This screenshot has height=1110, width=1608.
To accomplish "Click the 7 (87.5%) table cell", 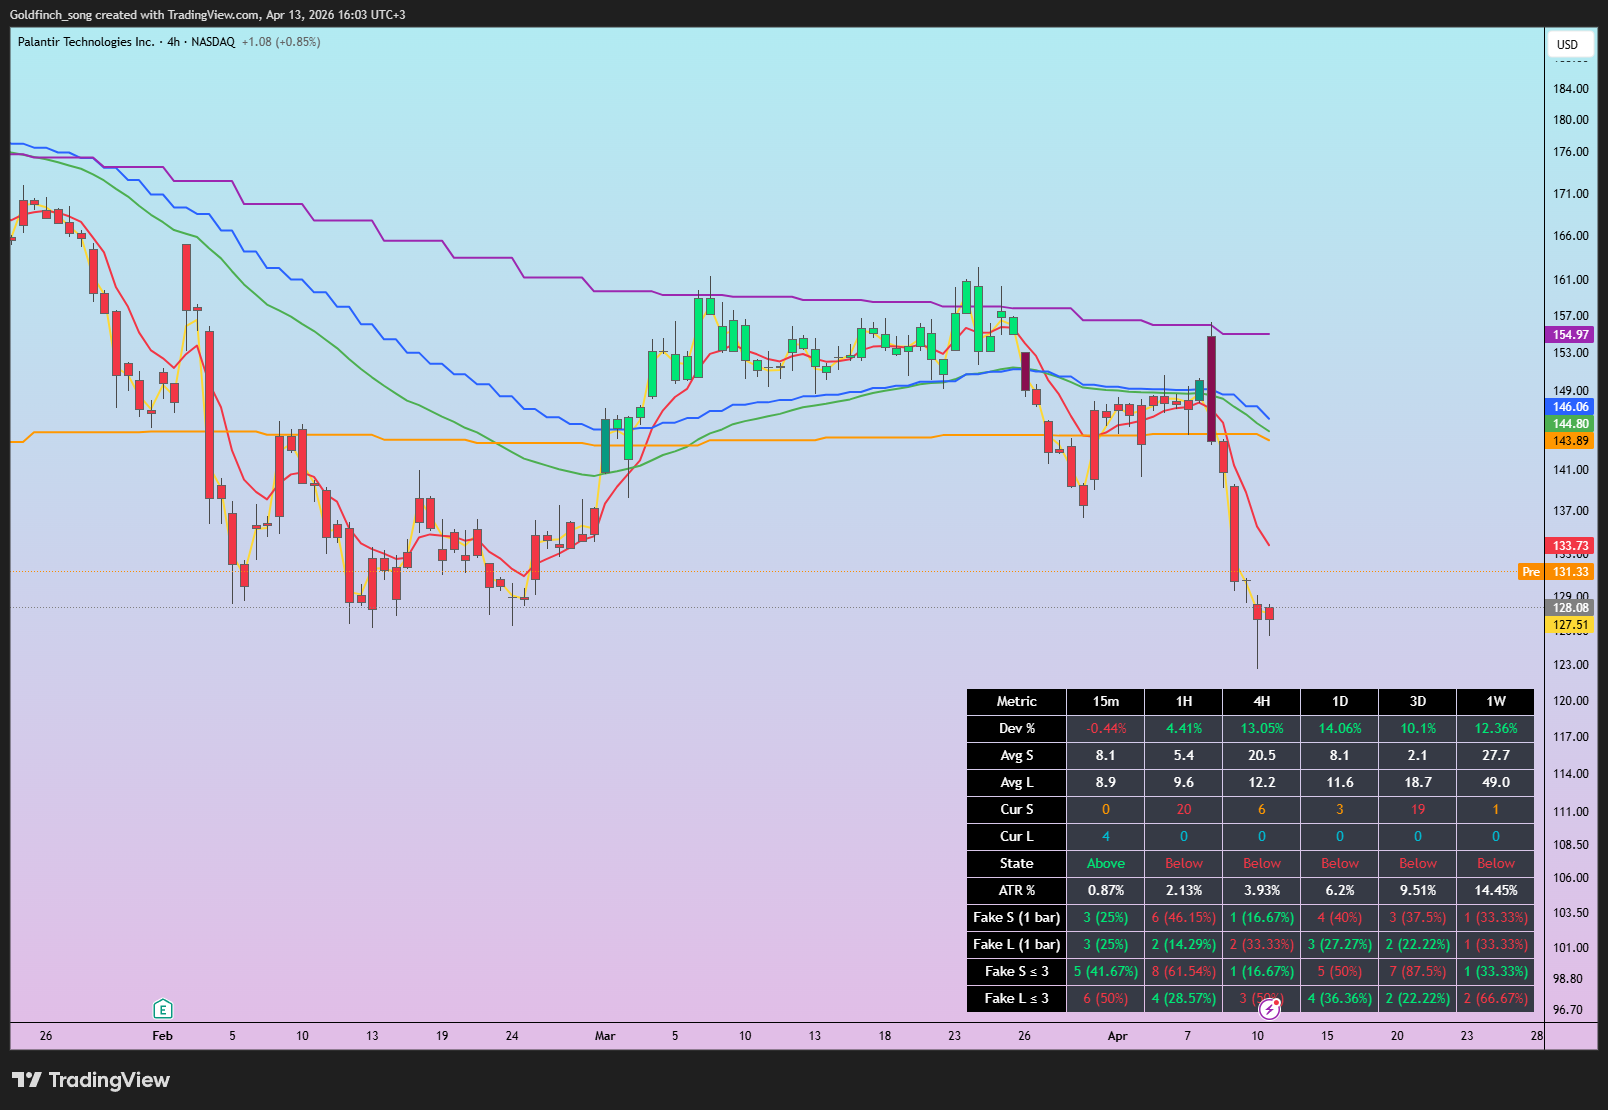I will 1418,972.
